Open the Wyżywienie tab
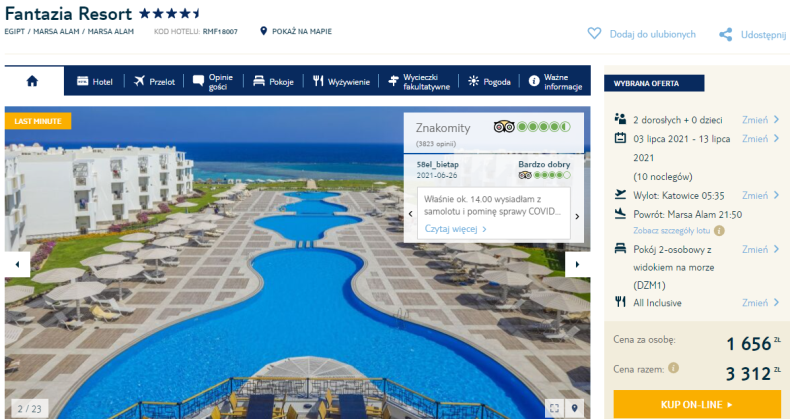Image resolution: width=790 pixels, height=419 pixels. [x=341, y=82]
